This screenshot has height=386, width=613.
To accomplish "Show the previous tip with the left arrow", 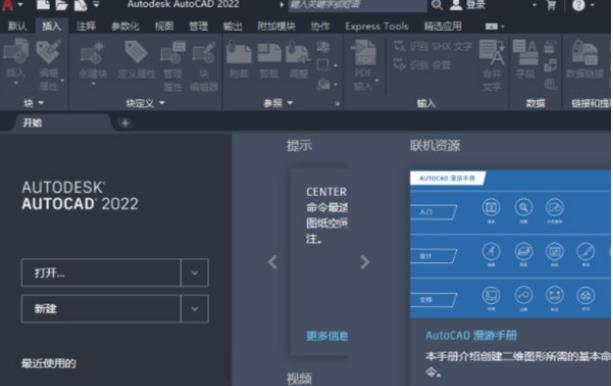I will 272,262.
